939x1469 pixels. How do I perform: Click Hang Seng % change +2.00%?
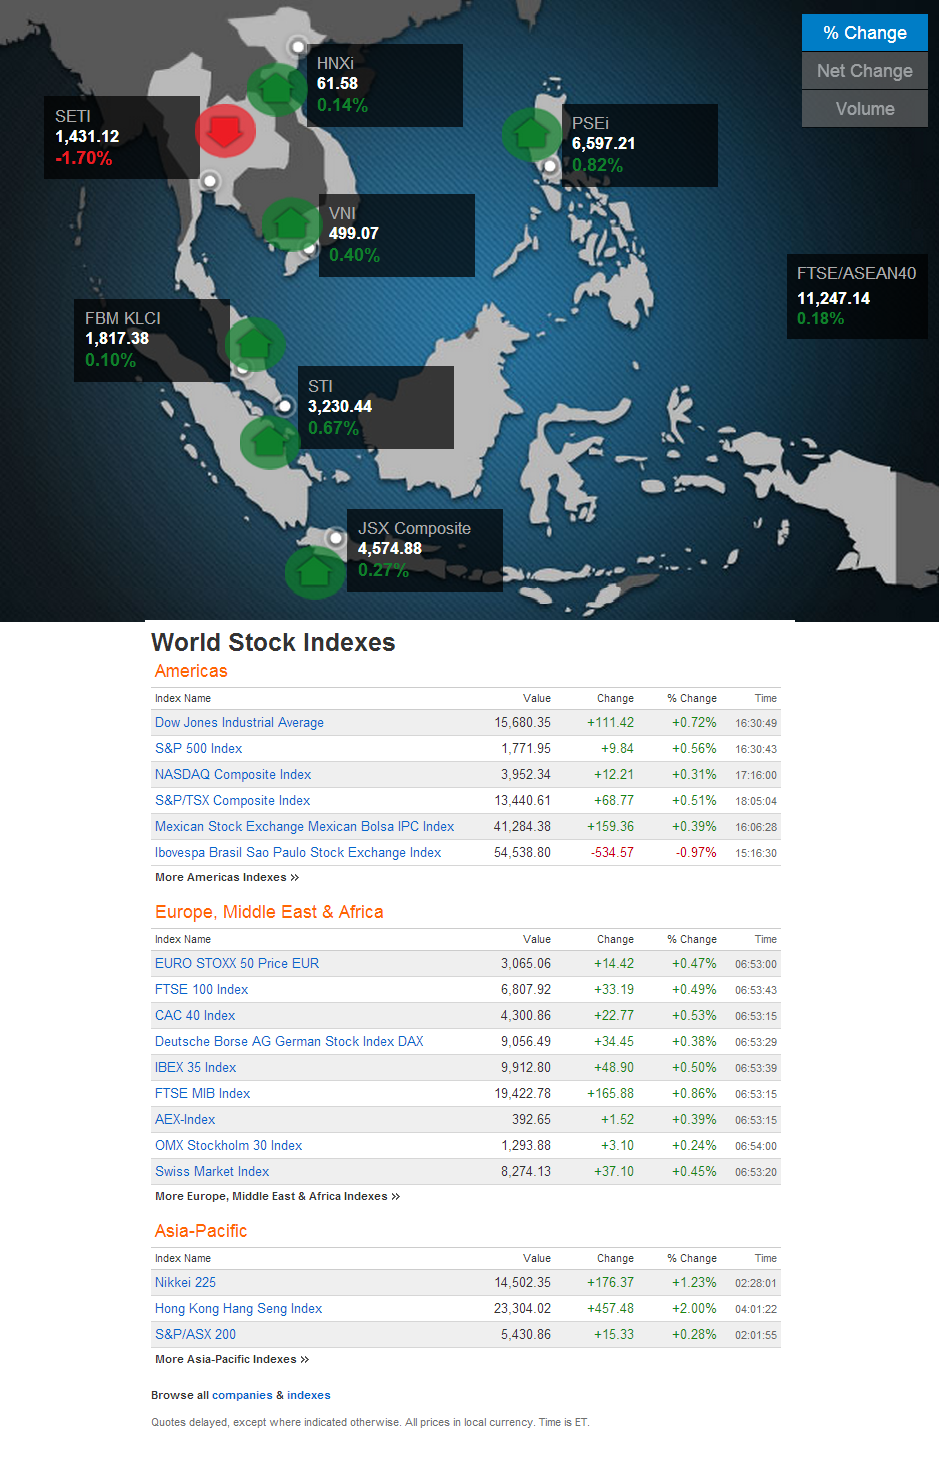pyautogui.click(x=694, y=1309)
